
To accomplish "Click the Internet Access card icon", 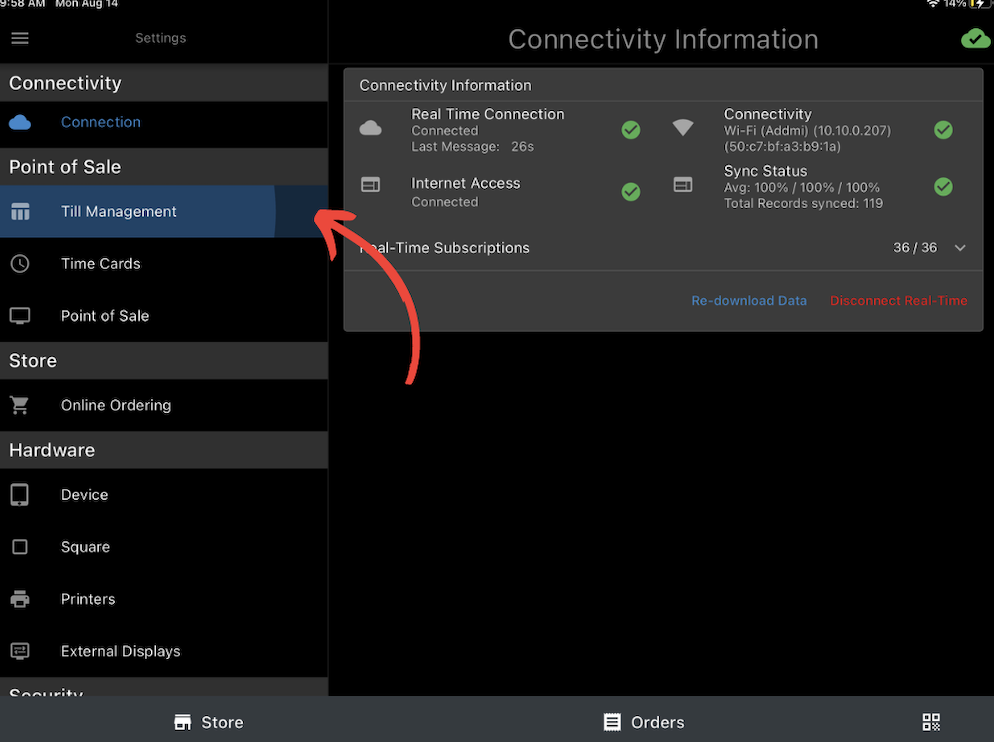I will click(x=371, y=185).
